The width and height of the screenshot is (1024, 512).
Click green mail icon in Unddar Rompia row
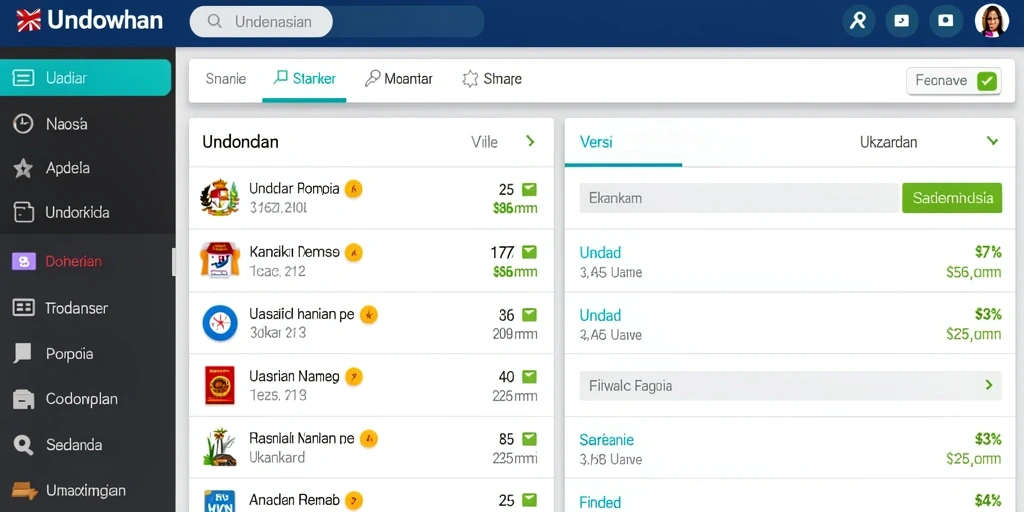tap(529, 189)
